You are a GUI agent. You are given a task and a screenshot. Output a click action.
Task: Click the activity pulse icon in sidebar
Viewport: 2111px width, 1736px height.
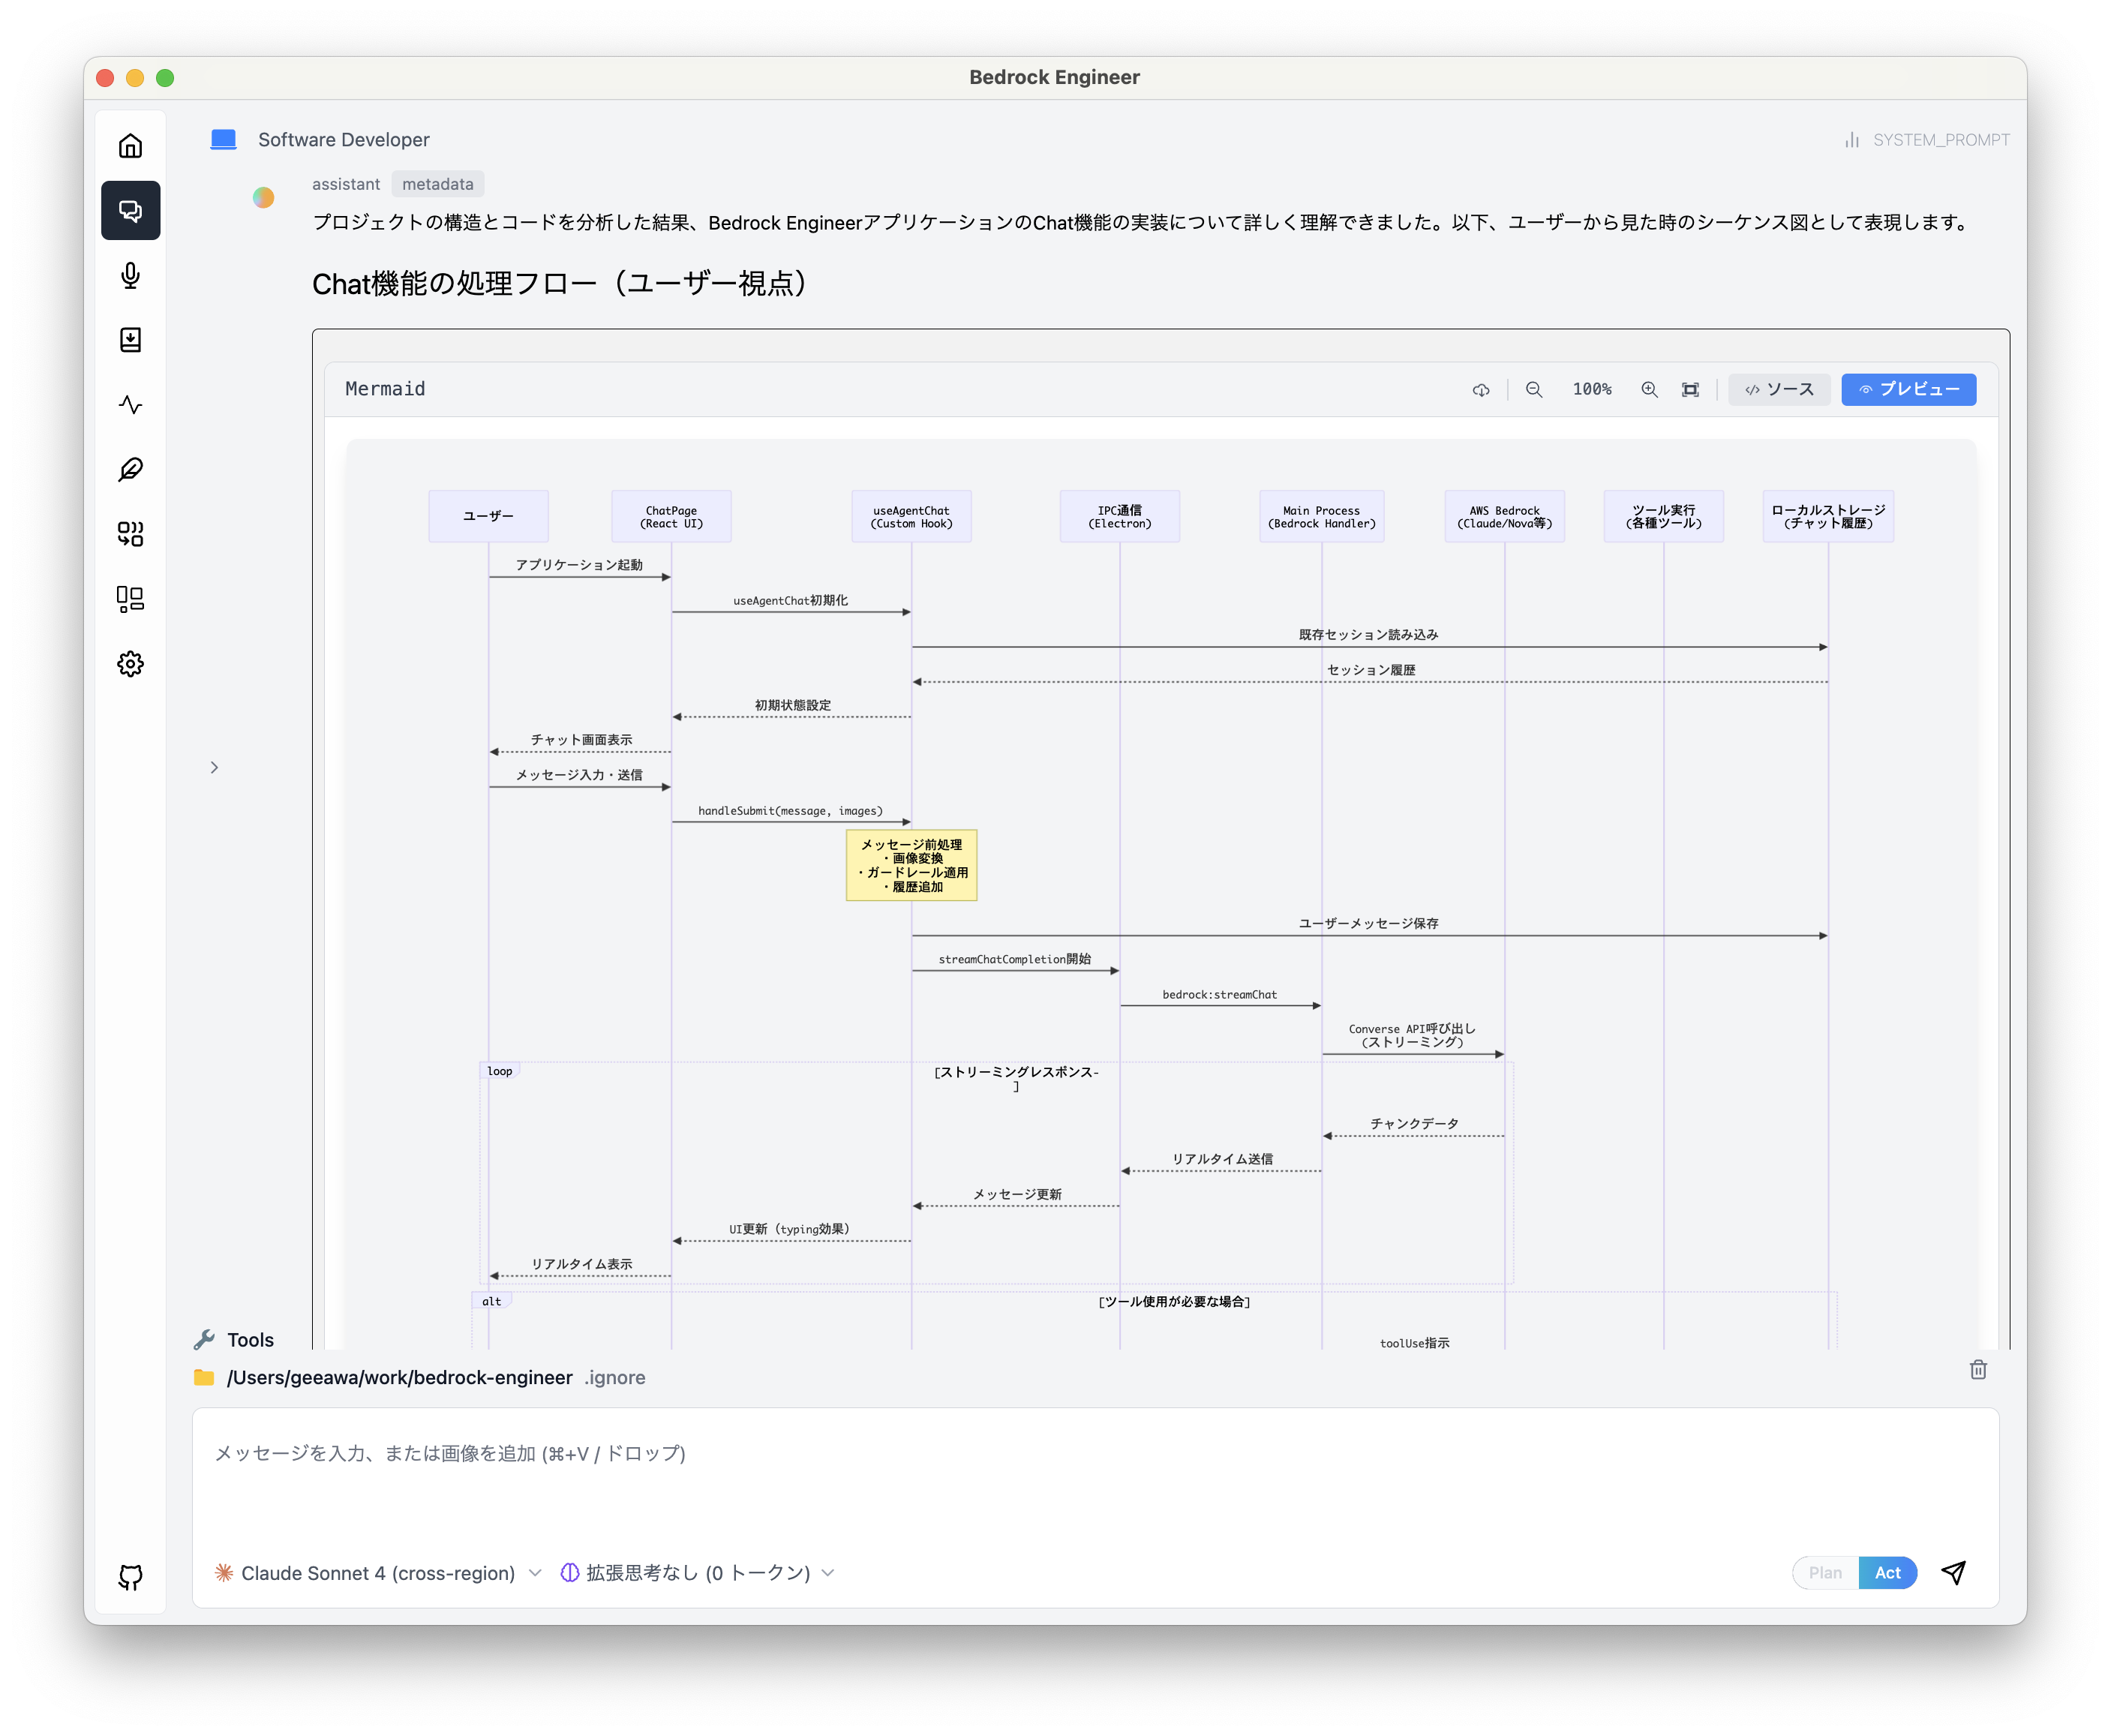coord(131,405)
